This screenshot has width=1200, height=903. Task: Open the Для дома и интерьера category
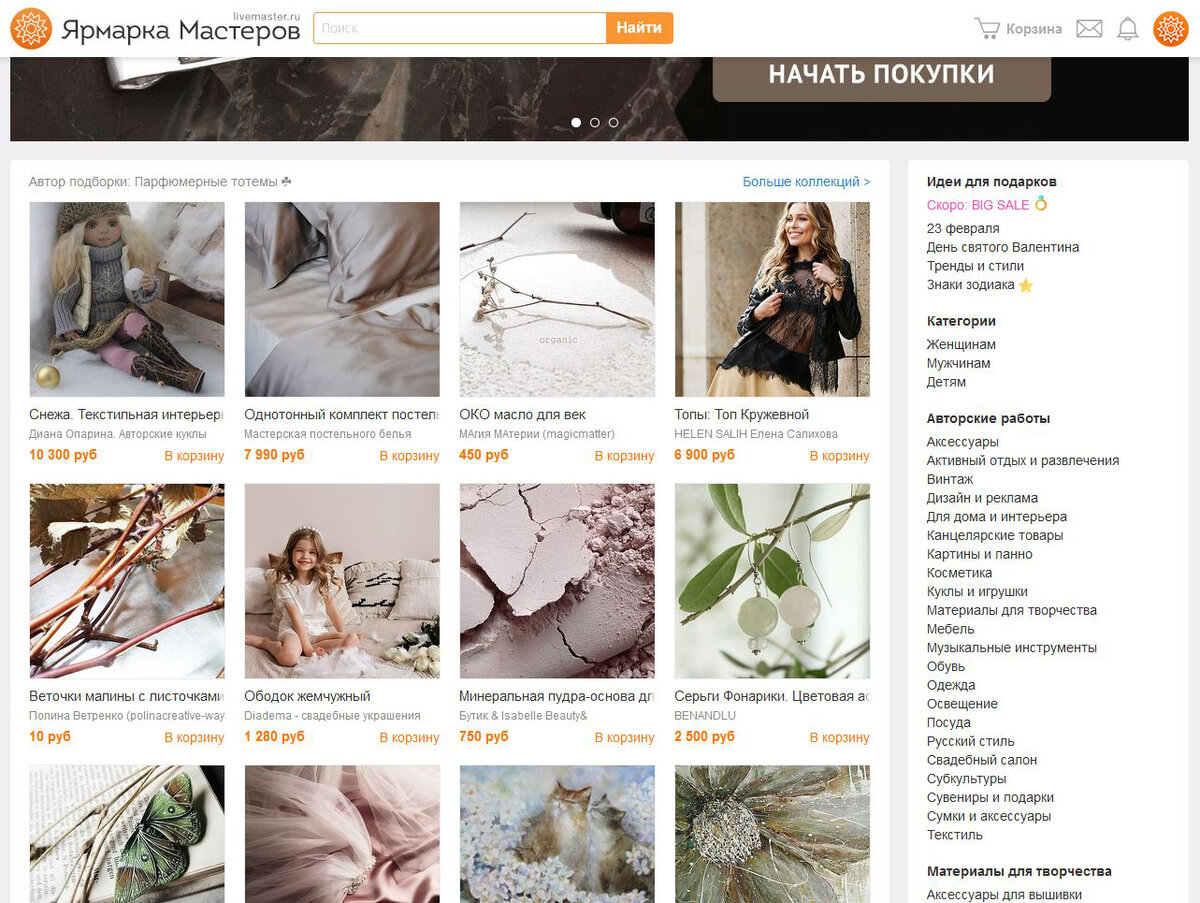(x=997, y=517)
